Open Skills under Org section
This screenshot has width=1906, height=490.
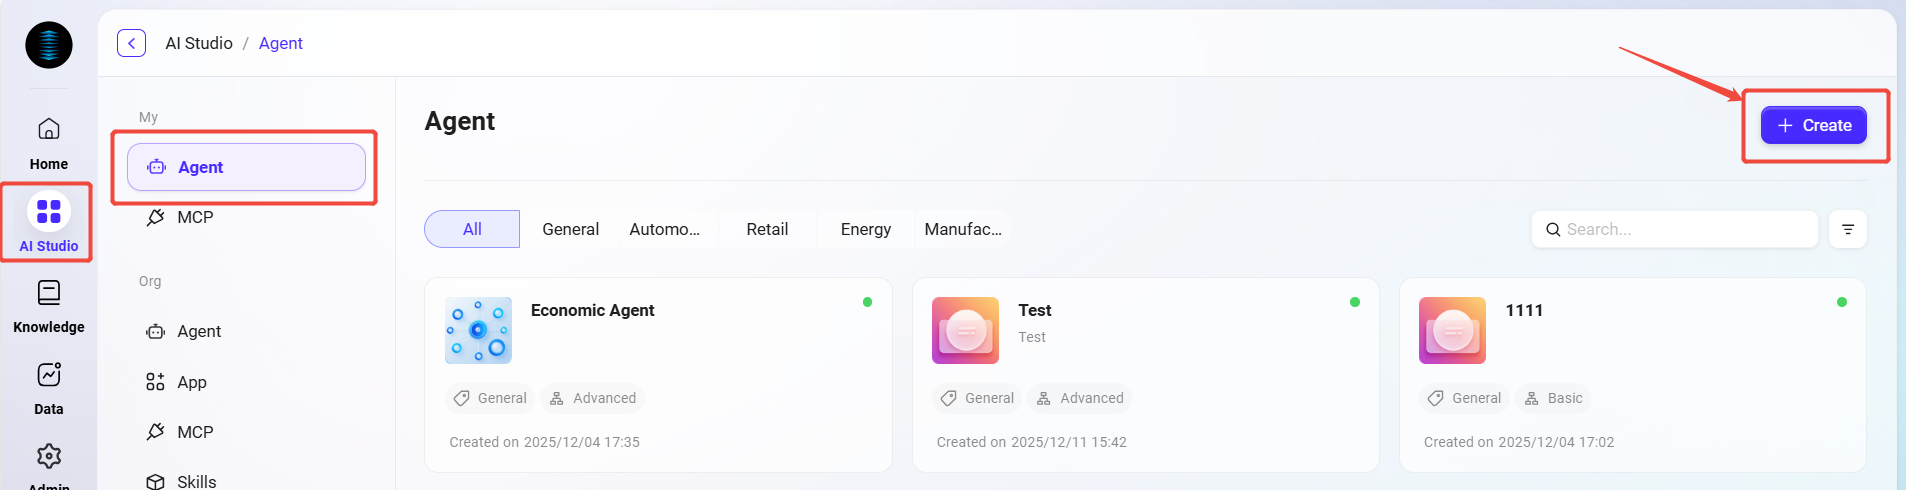[196, 481]
